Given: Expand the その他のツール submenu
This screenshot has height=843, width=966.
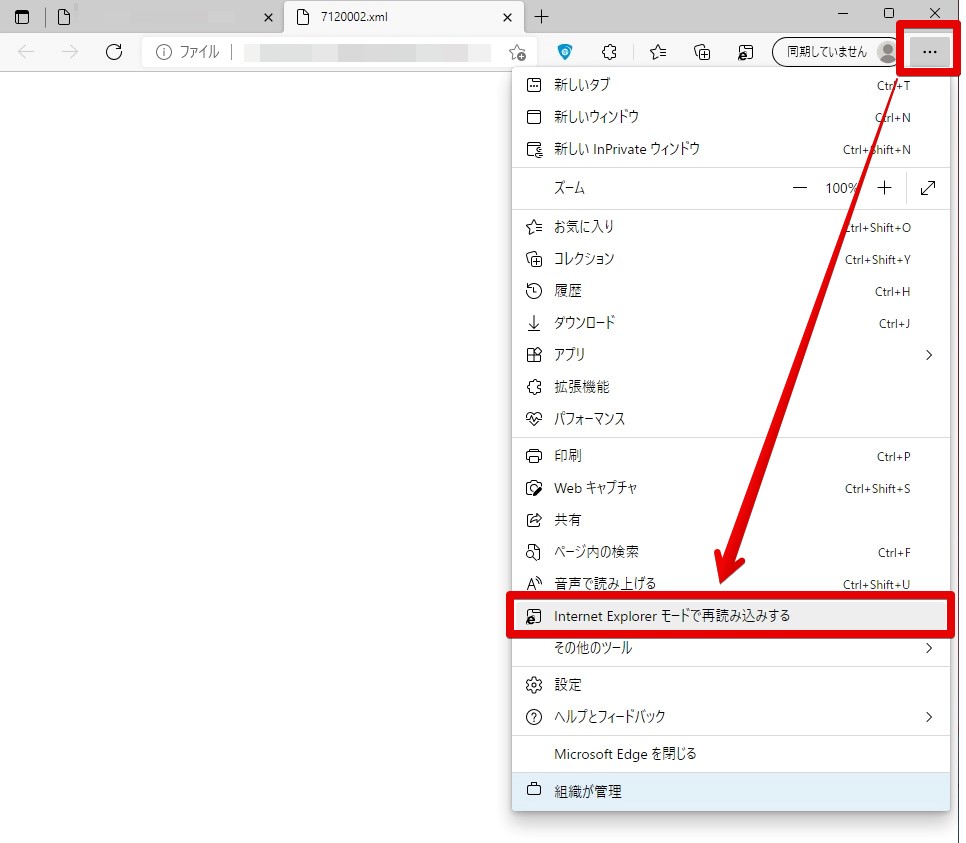Looking at the screenshot, I should [731, 648].
